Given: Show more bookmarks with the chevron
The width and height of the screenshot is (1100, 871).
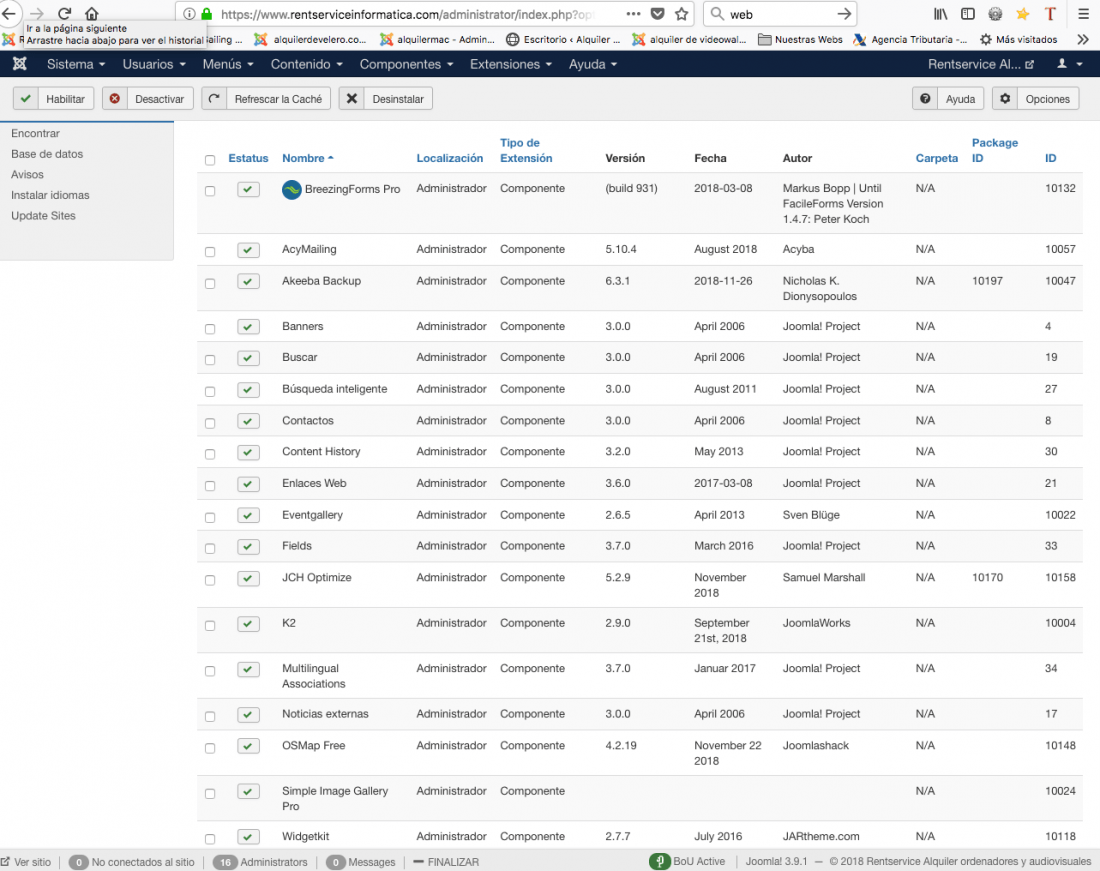Looking at the screenshot, I should coord(1083,39).
